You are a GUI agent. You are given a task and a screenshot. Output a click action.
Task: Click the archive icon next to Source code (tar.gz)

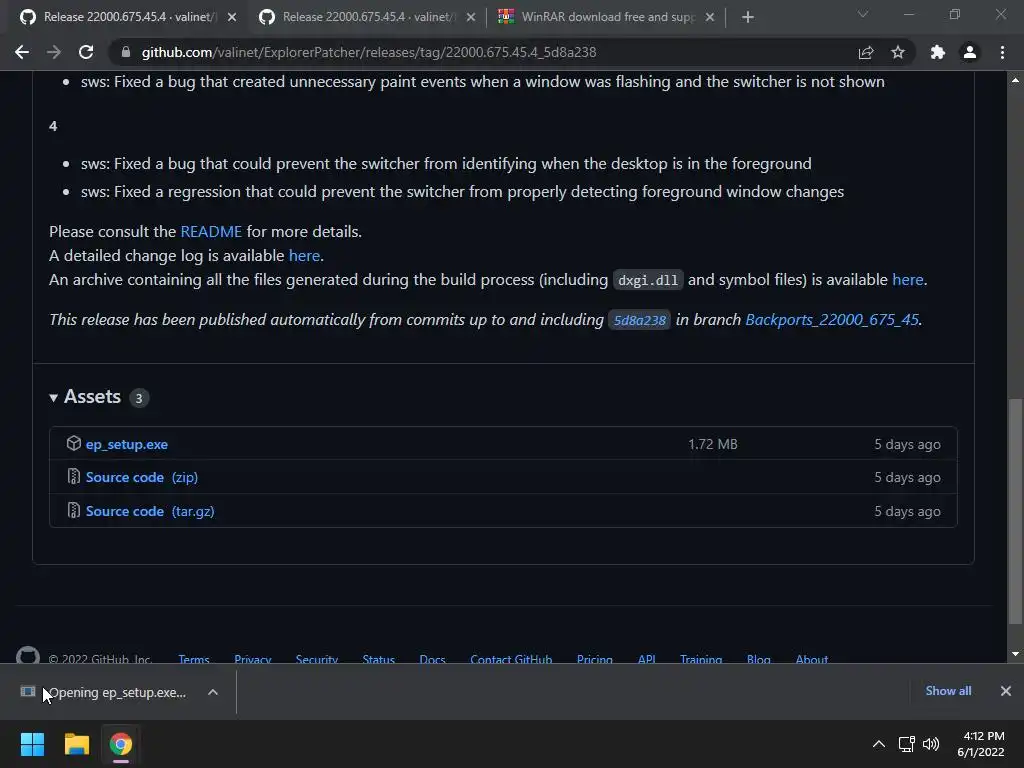point(73,511)
